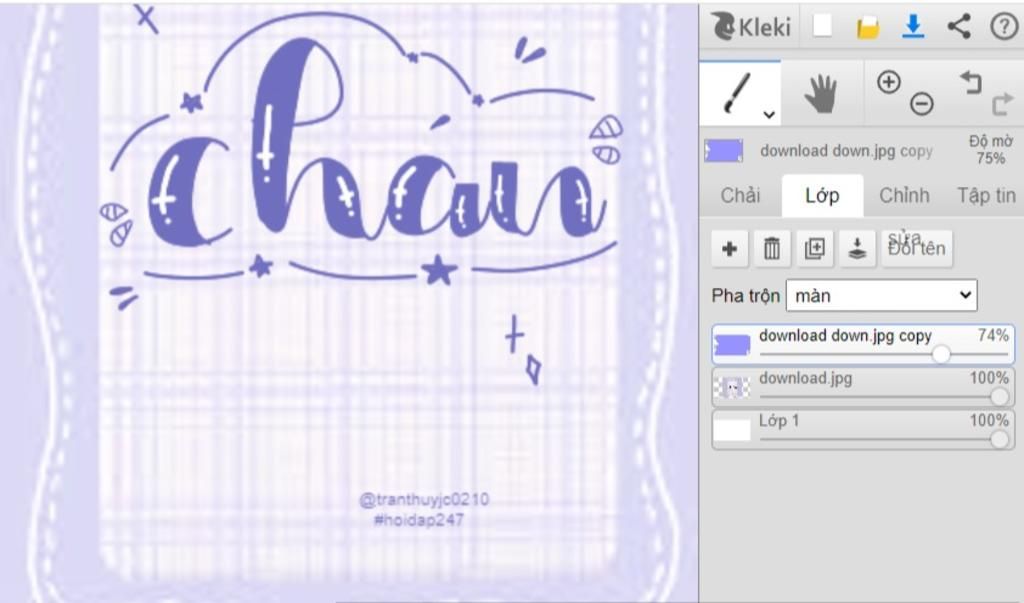This screenshot has width=1024, height=603.
Task: Select the download.jpg layer
Action: point(863,387)
